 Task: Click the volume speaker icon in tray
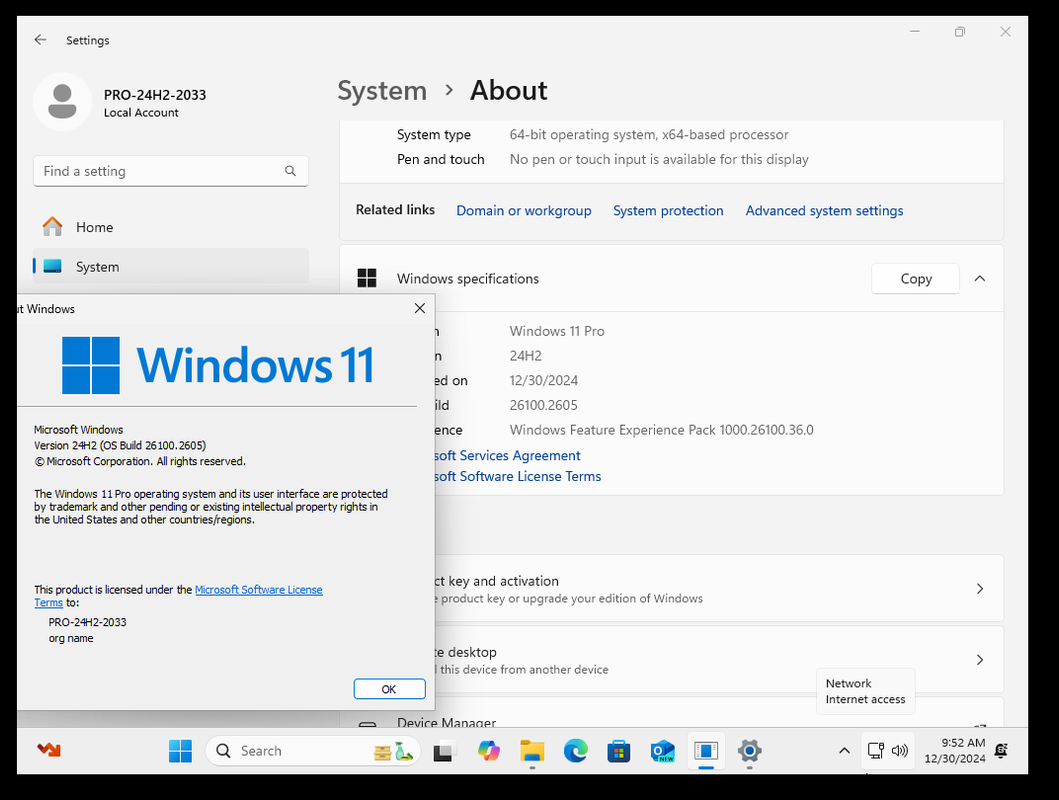coord(900,751)
